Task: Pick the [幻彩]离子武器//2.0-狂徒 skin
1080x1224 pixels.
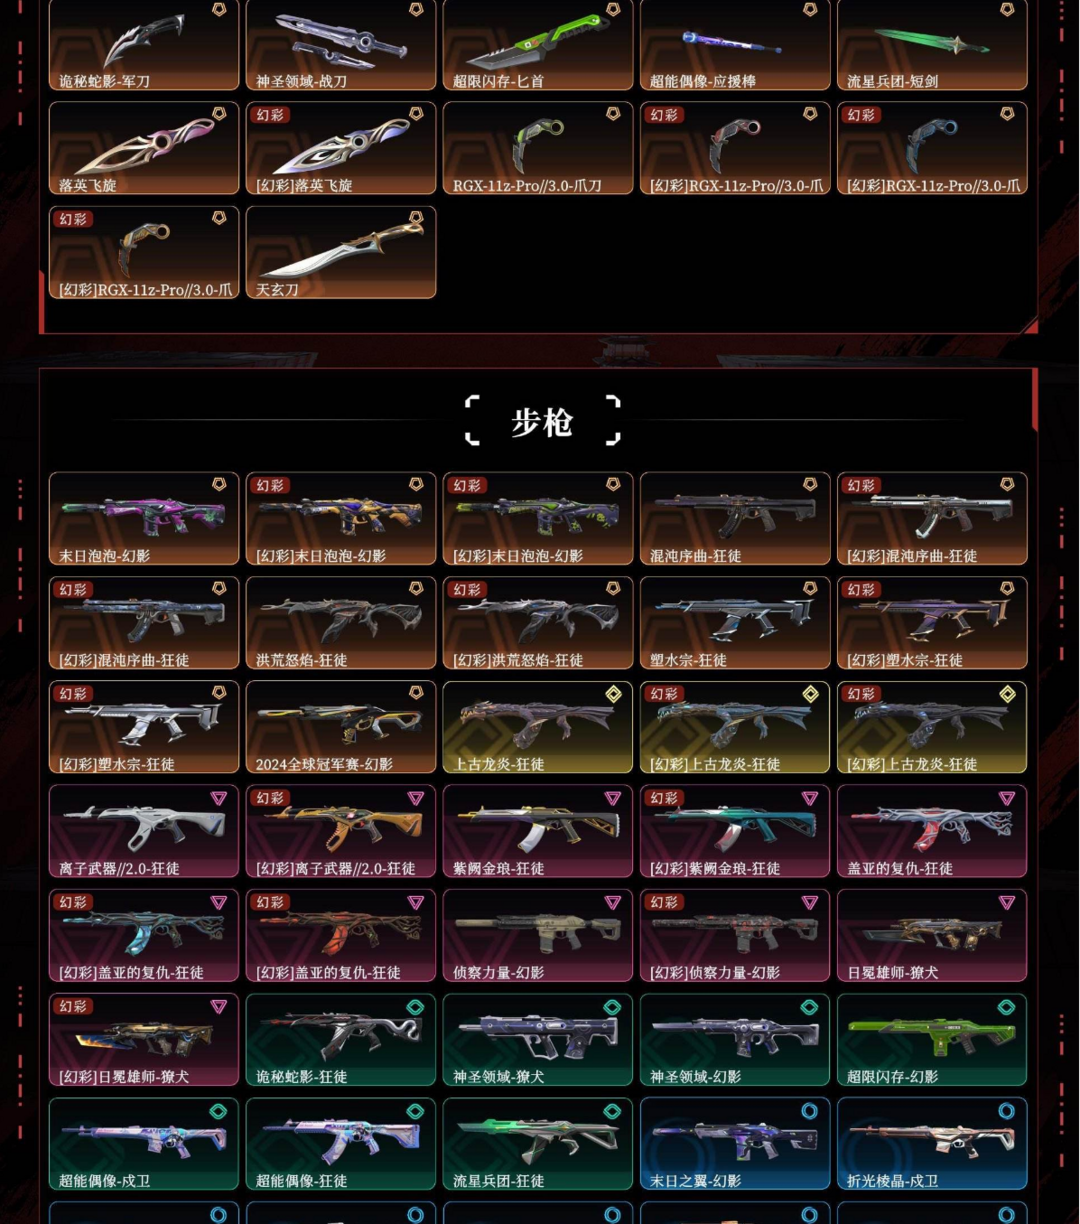Action: [x=341, y=831]
